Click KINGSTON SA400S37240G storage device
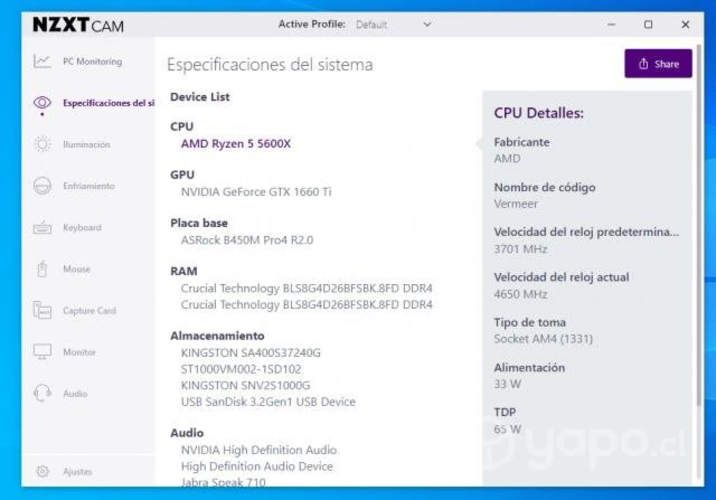The width and height of the screenshot is (716, 500). point(250,353)
